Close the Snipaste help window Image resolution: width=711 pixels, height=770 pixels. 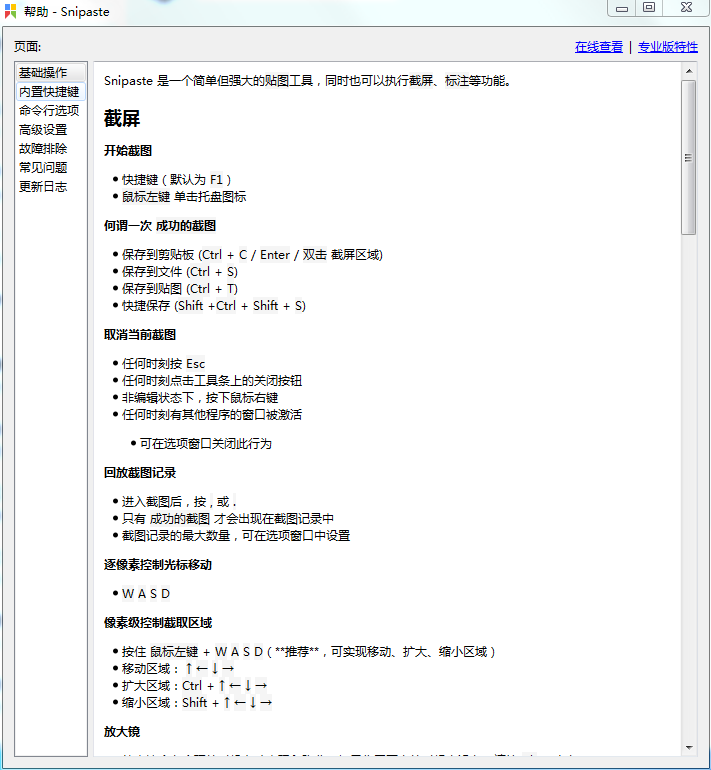coord(686,8)
